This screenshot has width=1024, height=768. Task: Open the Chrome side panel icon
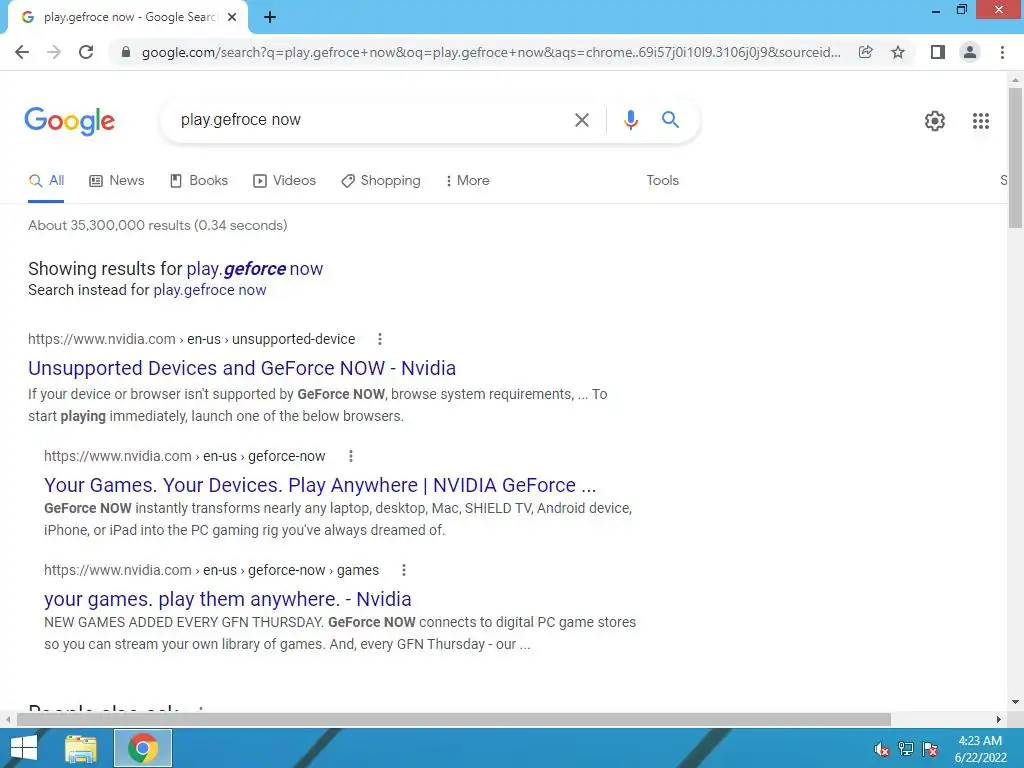point(938,52)
